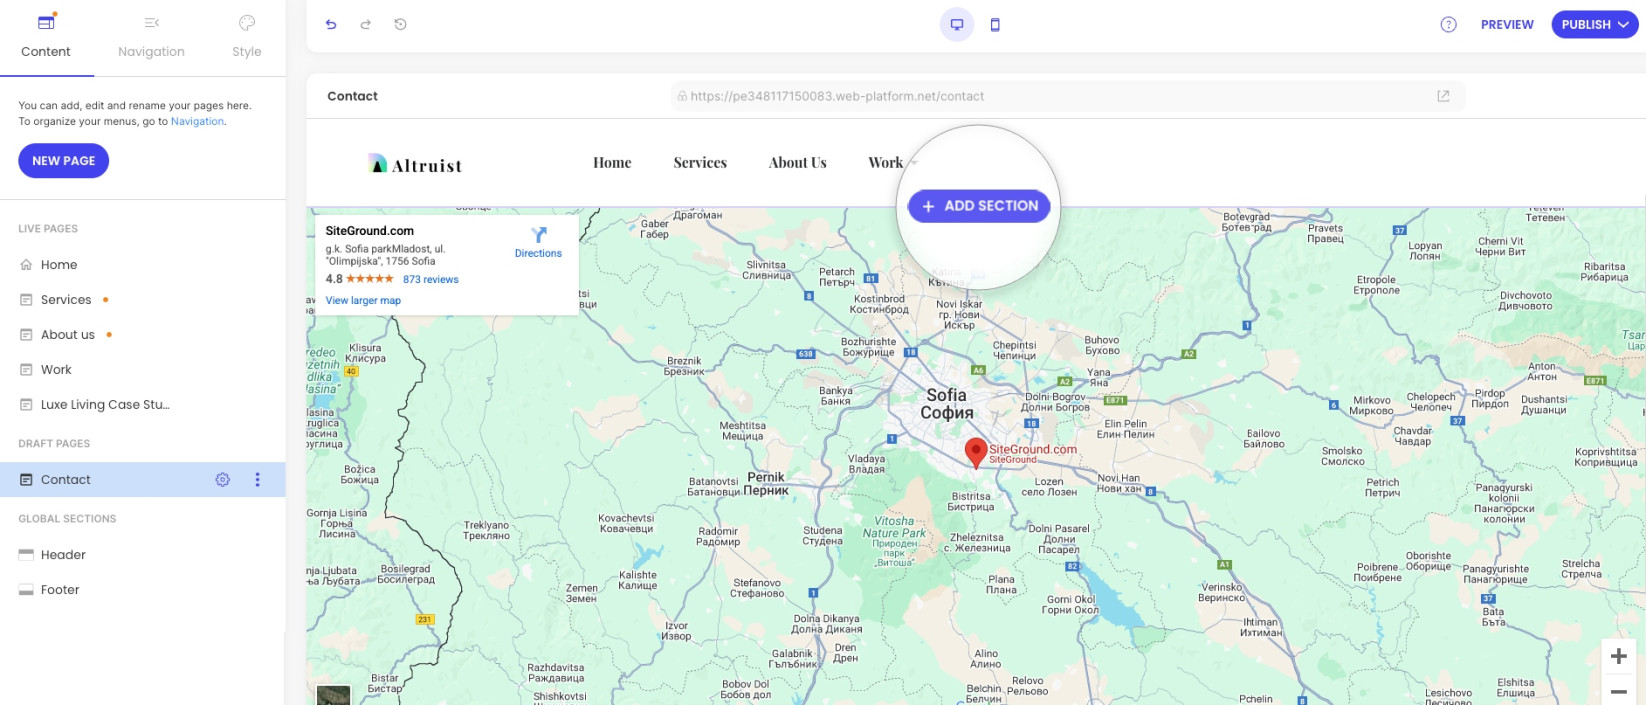Viewport: 1646px width, 705px height.
Task: Open the Contact page three-dot menu
Action: pyautogui.click(x=257, y=480)
